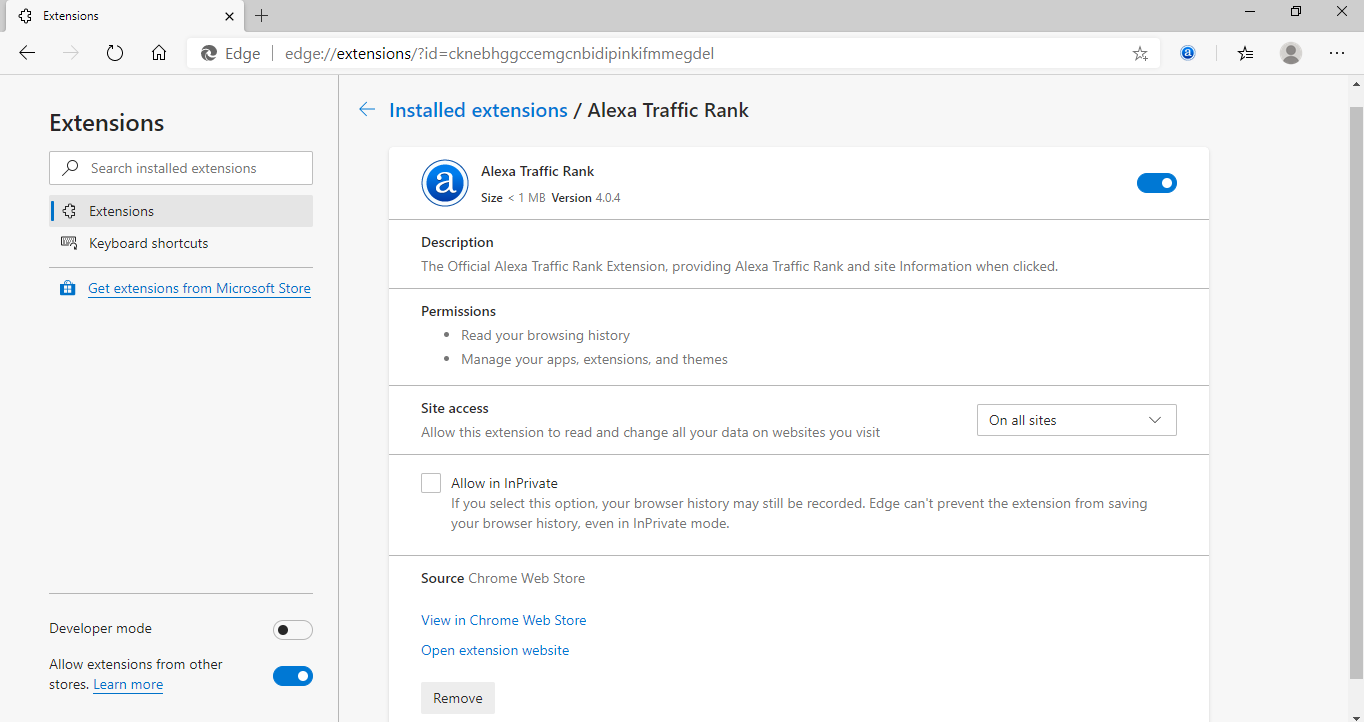Screen dimensions: 1364x722
Task: Click the 'Source Chrome Web Store' text
Action: pos(503,578)
